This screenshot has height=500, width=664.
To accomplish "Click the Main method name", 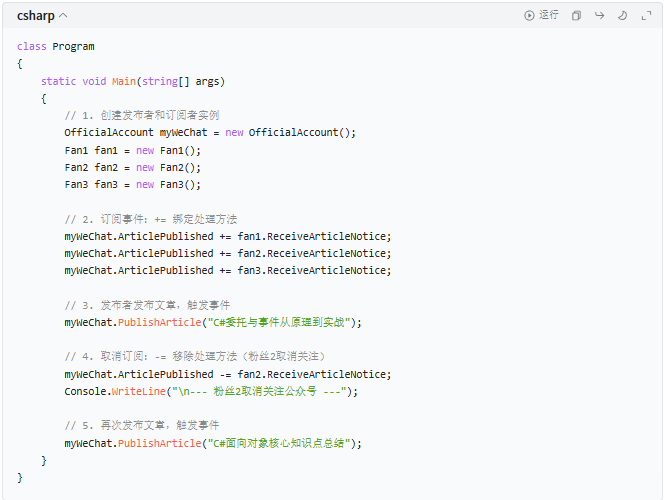I will tap(123, 81).
